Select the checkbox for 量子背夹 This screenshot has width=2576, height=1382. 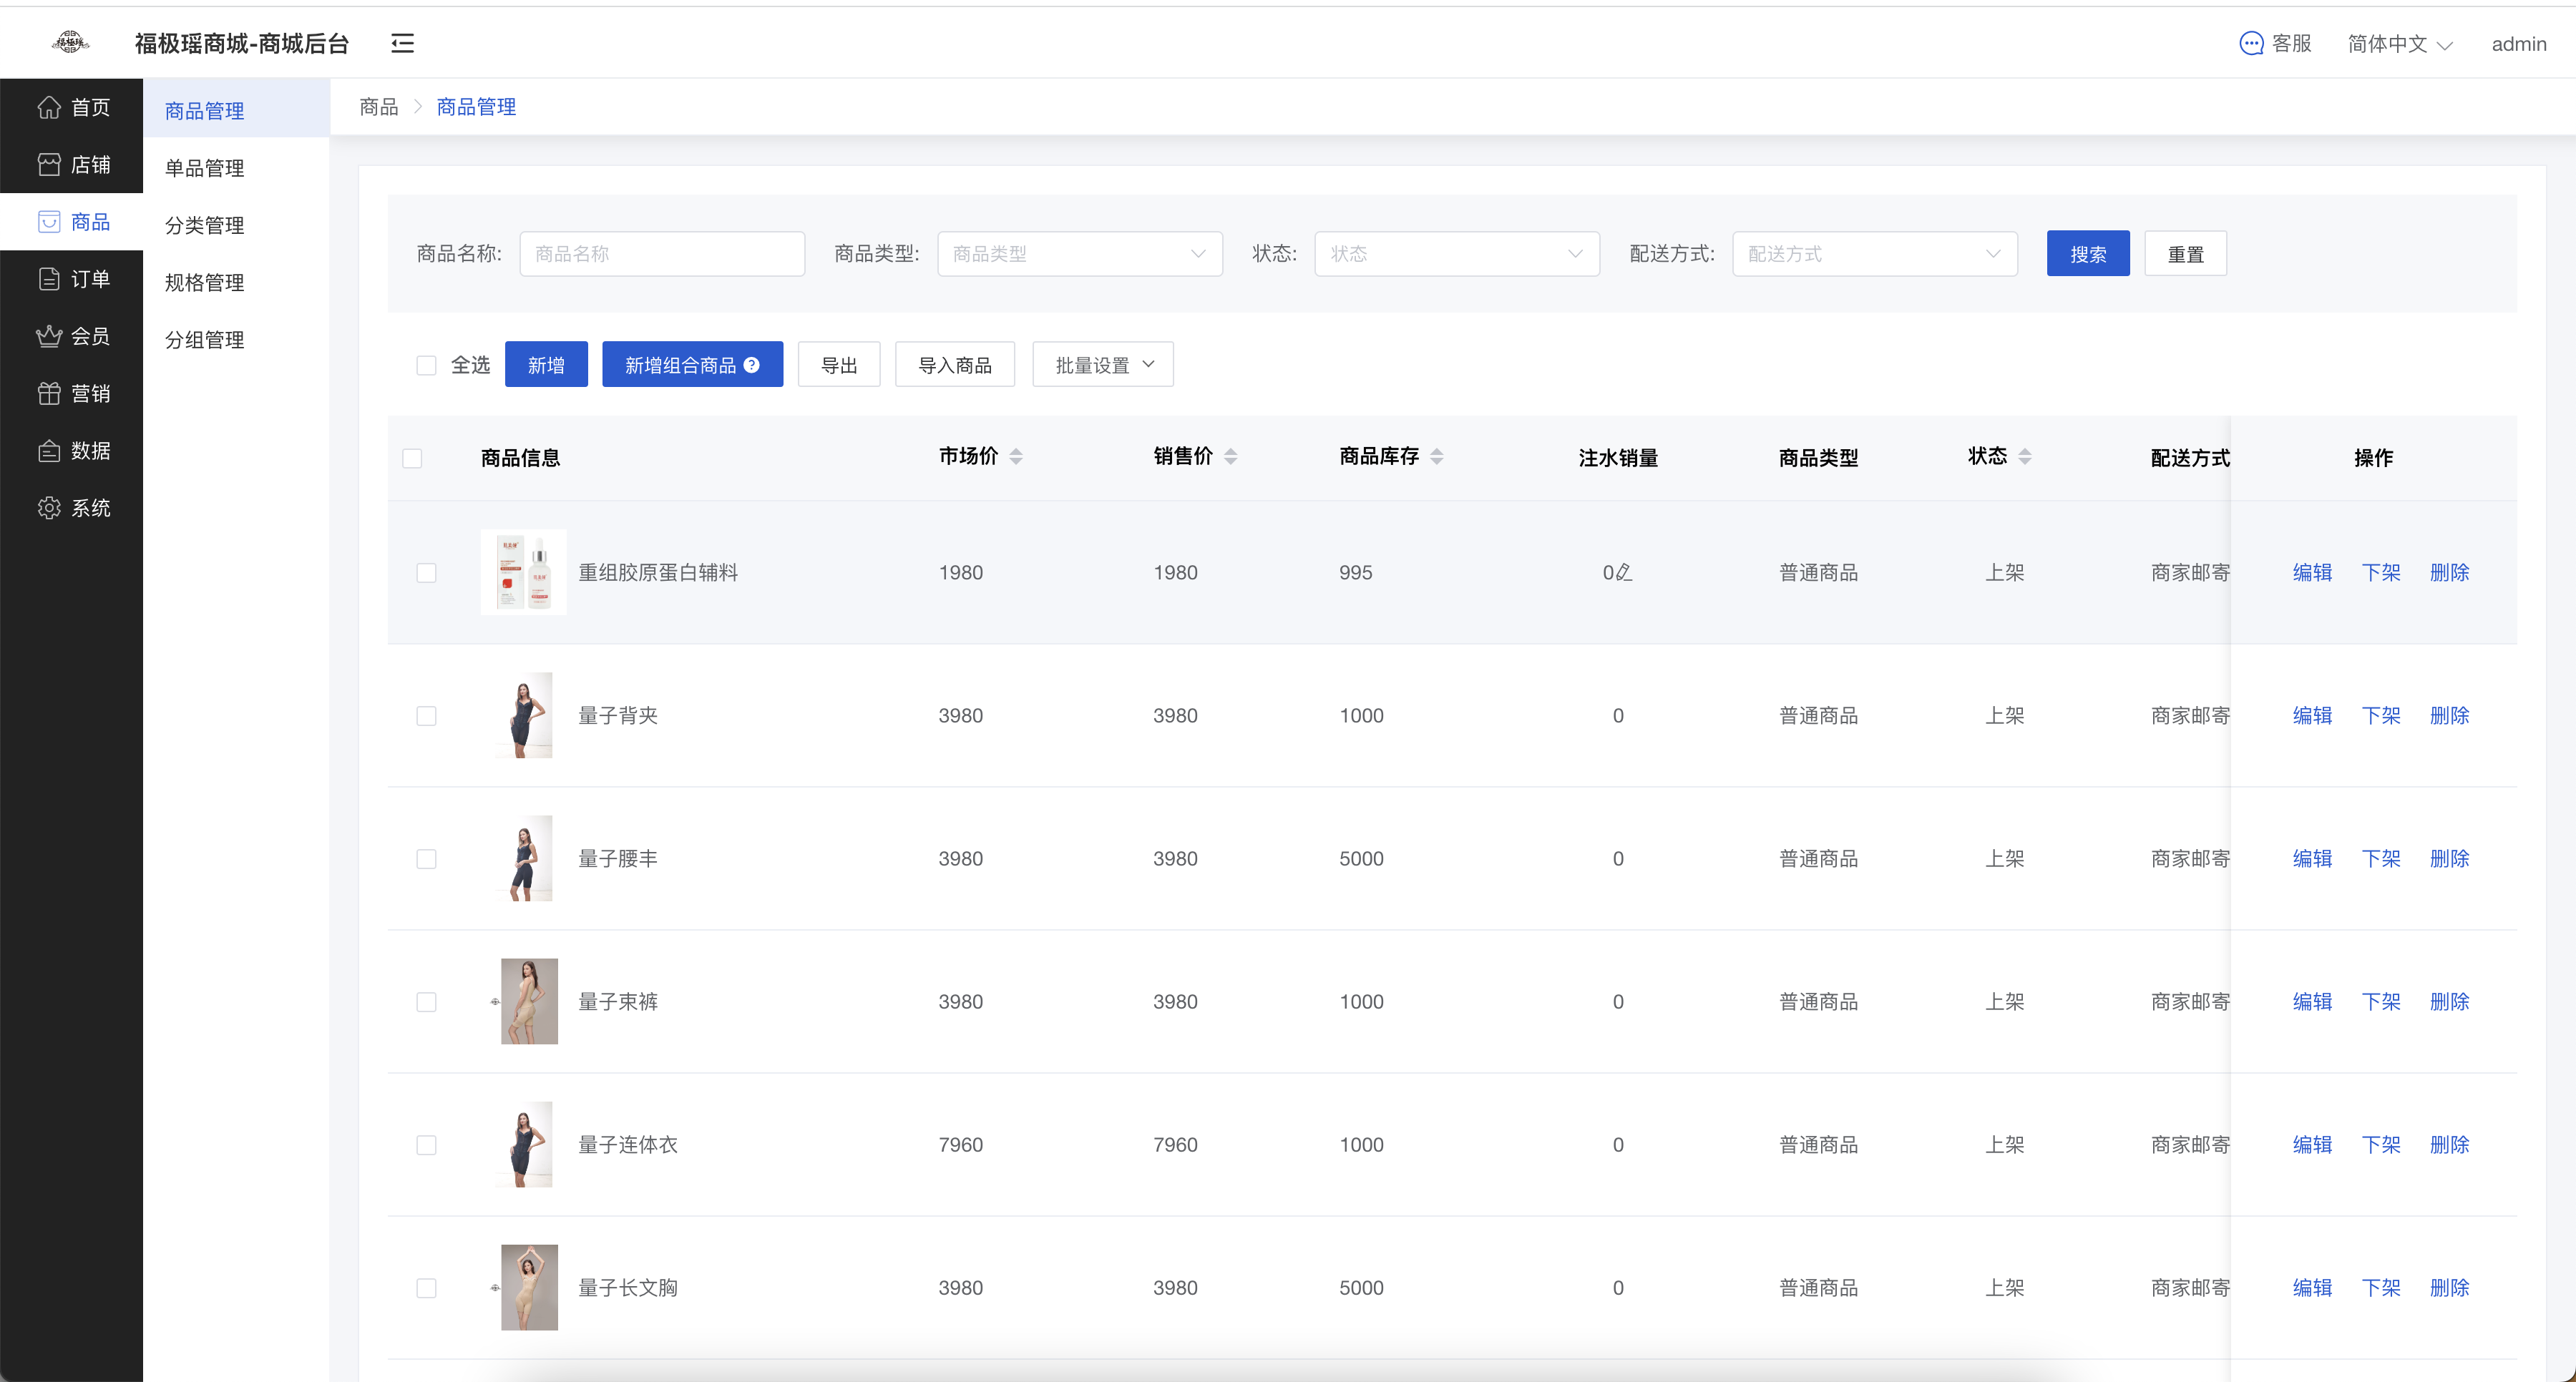[426, 715]
